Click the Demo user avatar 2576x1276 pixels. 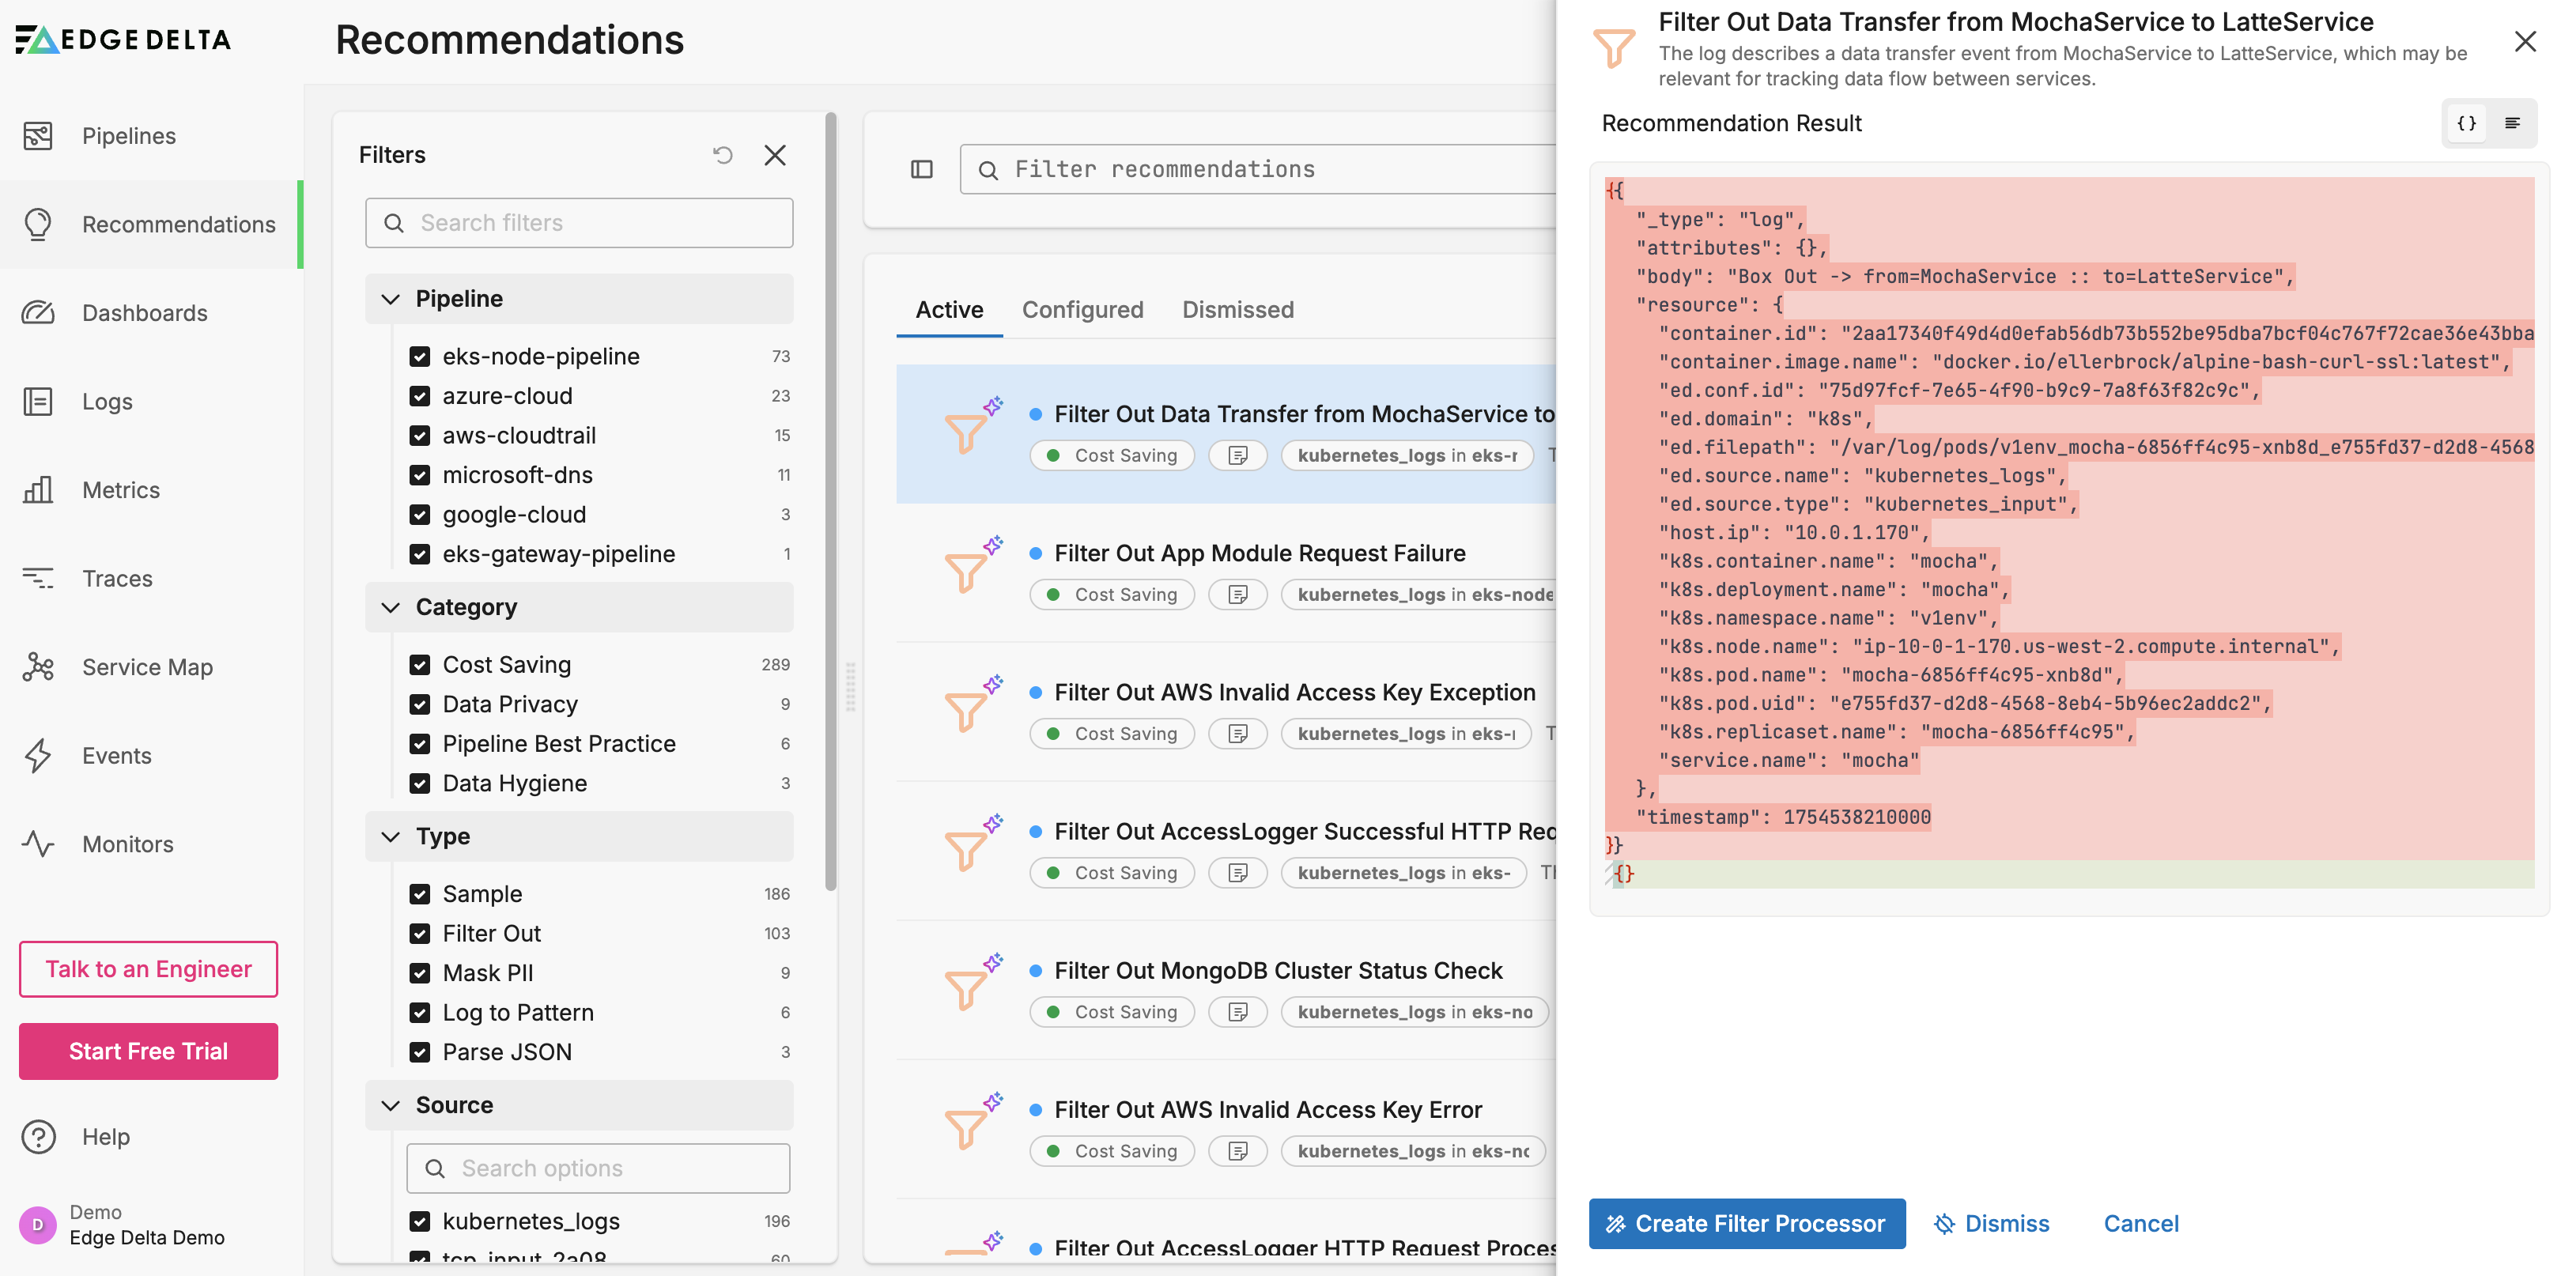click(38, 1224)
